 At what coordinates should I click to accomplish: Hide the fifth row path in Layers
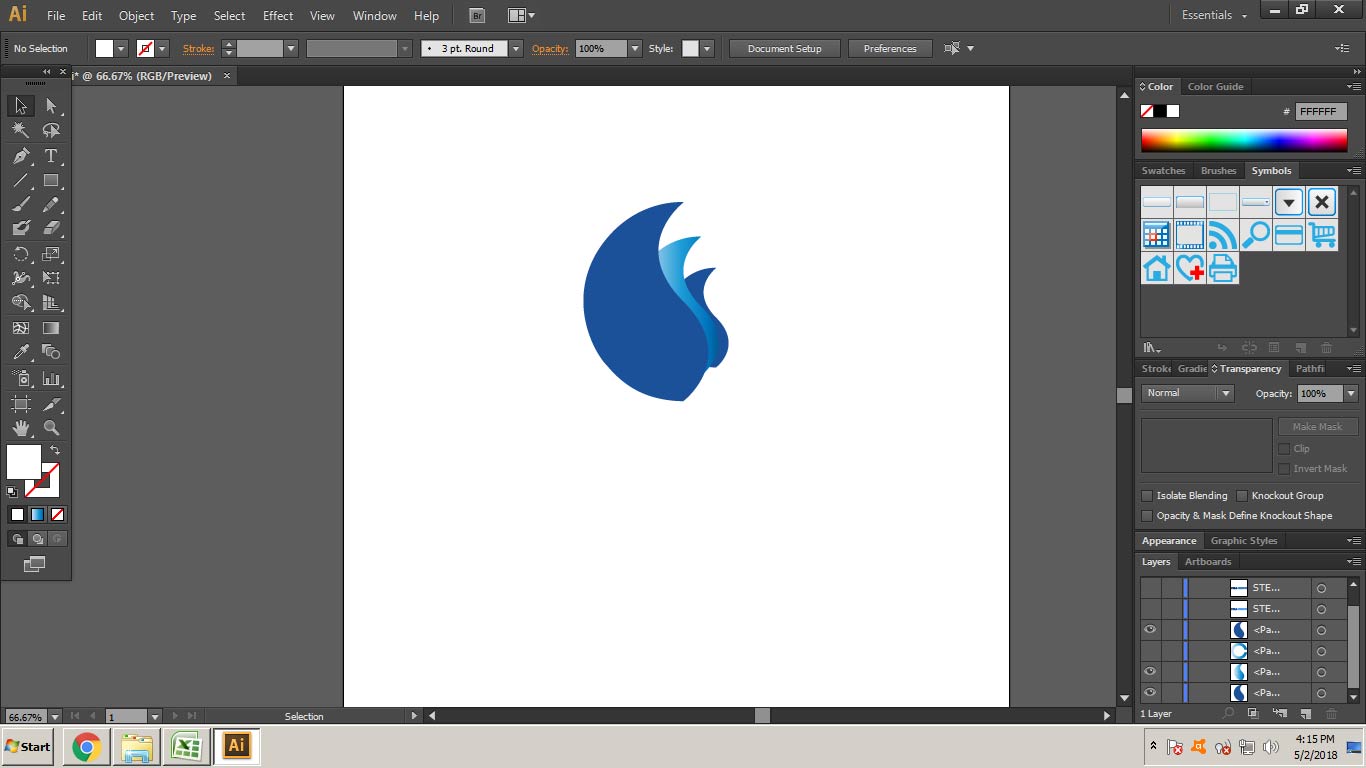click(x=1150, y=672)
